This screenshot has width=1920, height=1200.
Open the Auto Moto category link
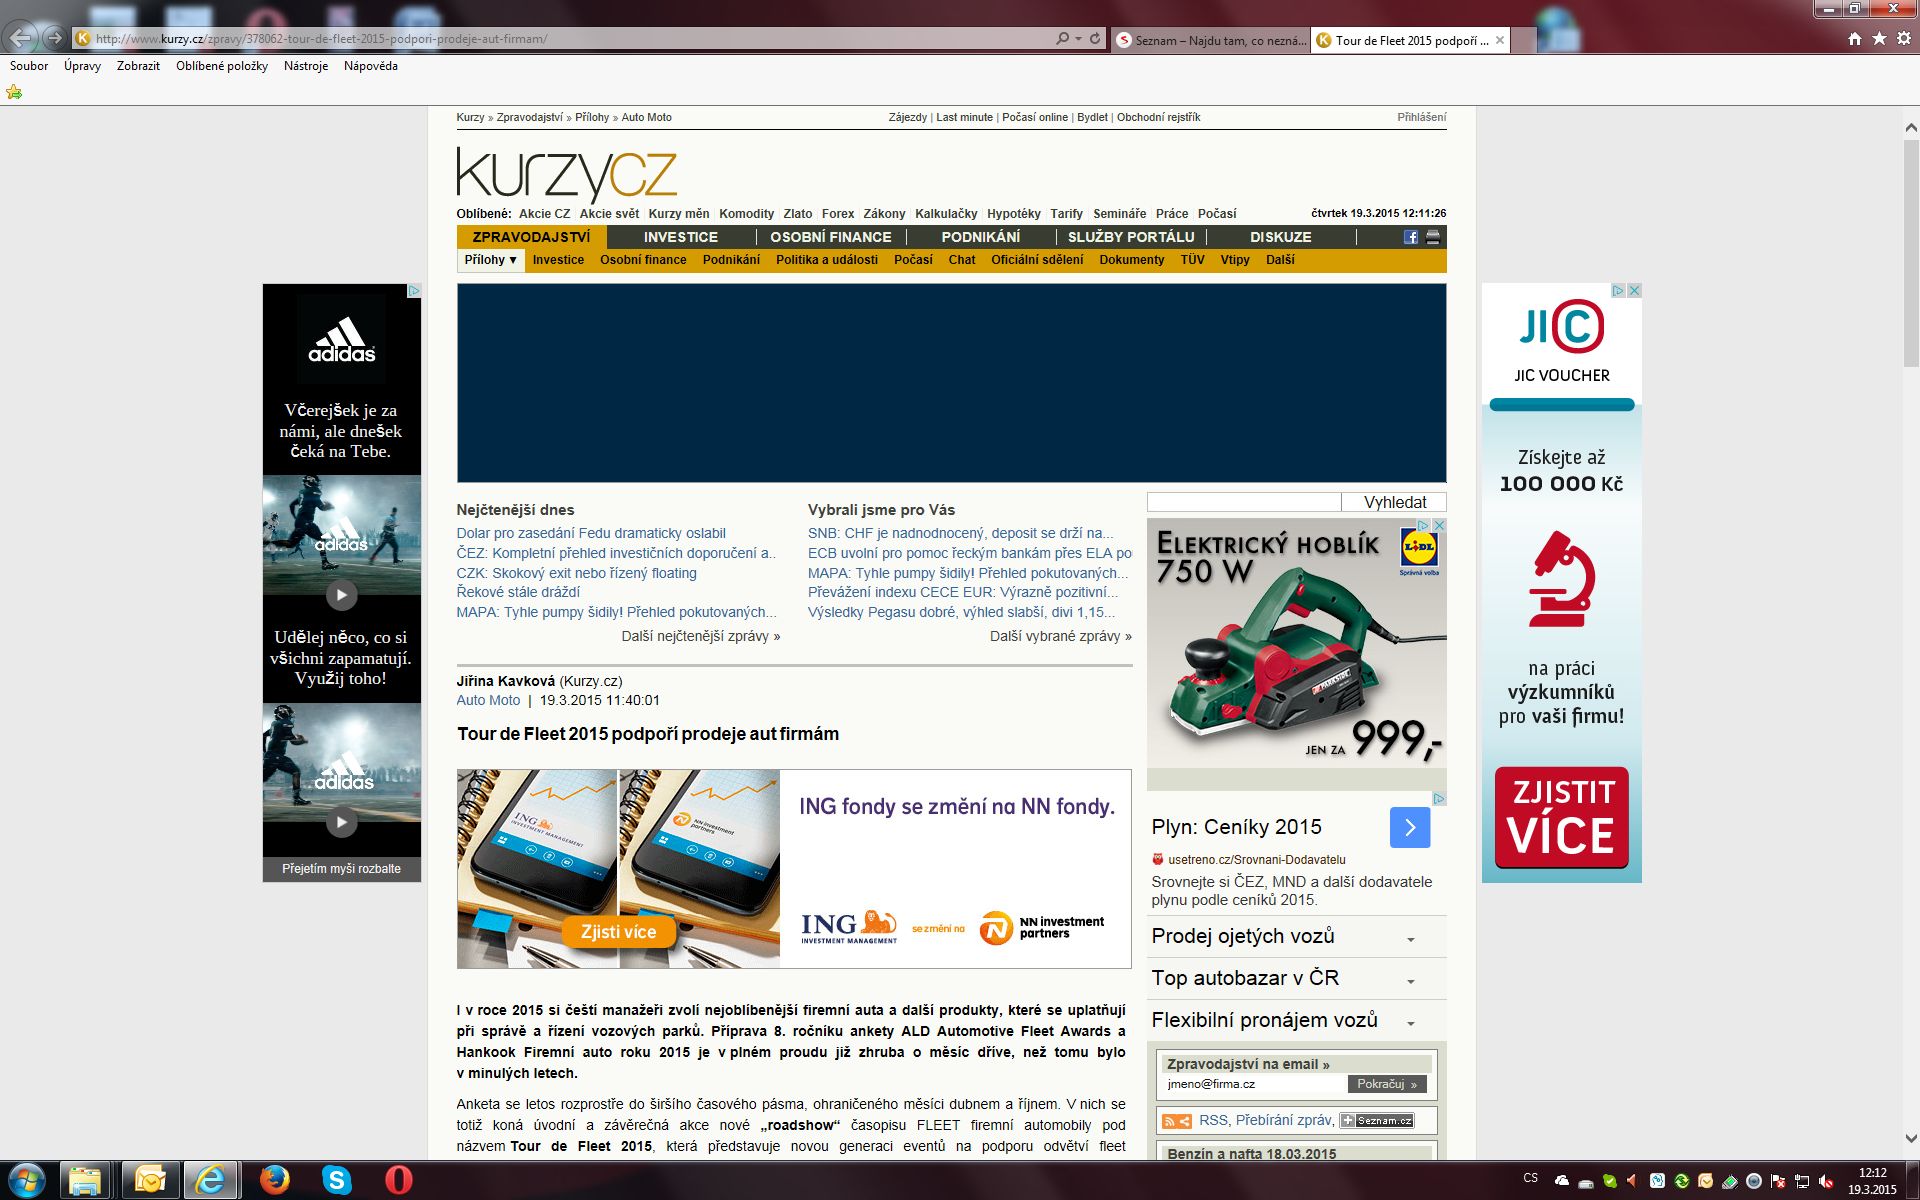click(x=488, y=701)
